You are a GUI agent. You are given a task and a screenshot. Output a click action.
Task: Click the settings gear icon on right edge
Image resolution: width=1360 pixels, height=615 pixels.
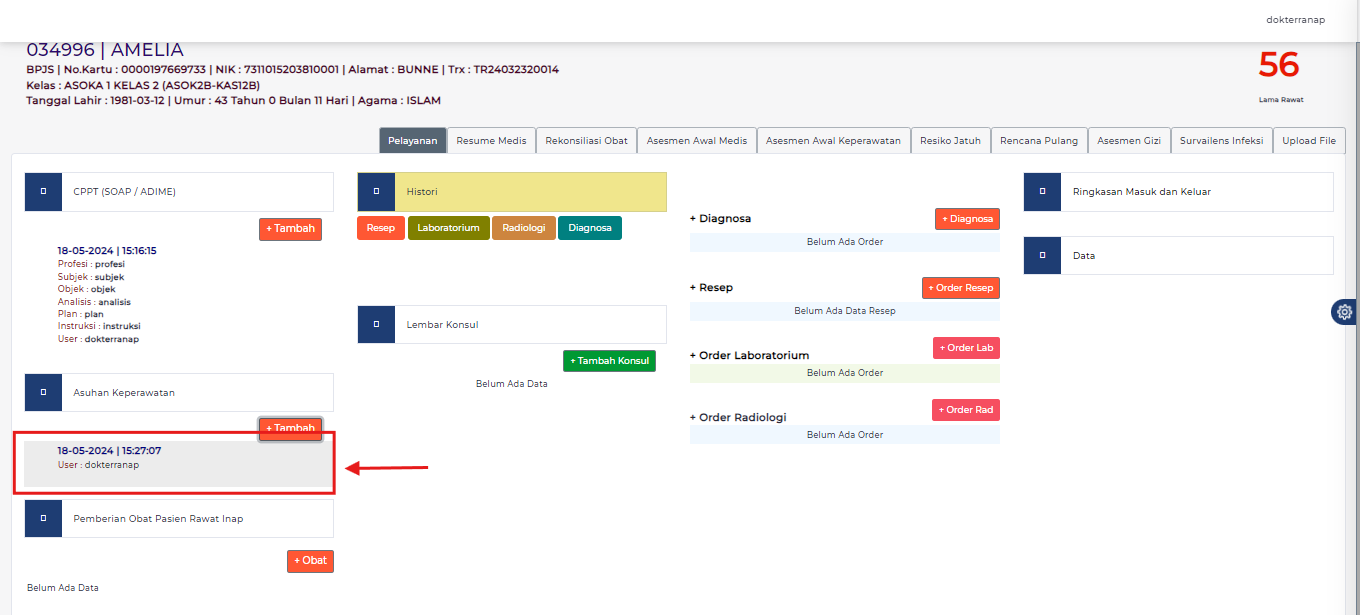coord(1345,312)
